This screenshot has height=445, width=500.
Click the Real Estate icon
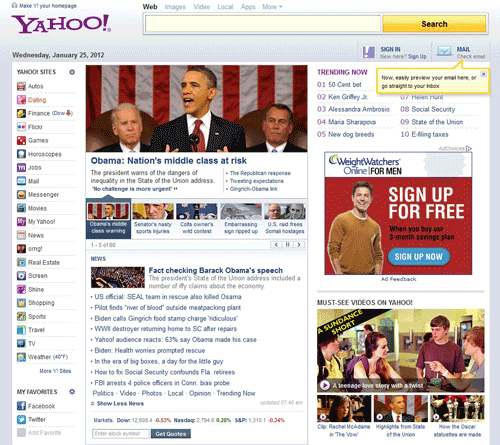[x=21, y=262]
